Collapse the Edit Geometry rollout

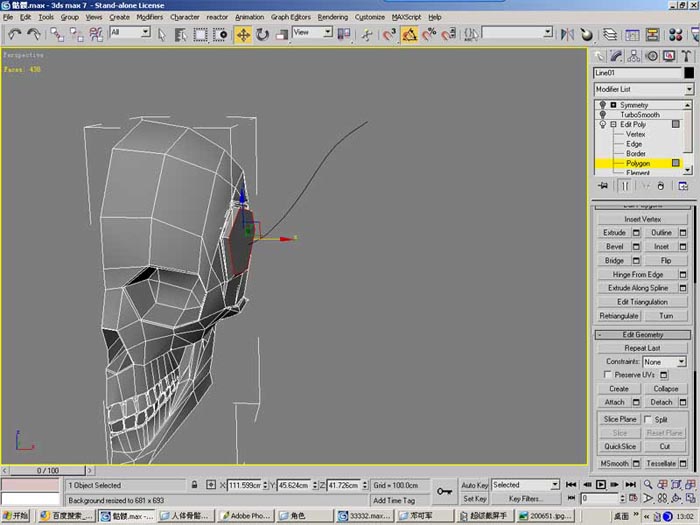tap(642, 335)
